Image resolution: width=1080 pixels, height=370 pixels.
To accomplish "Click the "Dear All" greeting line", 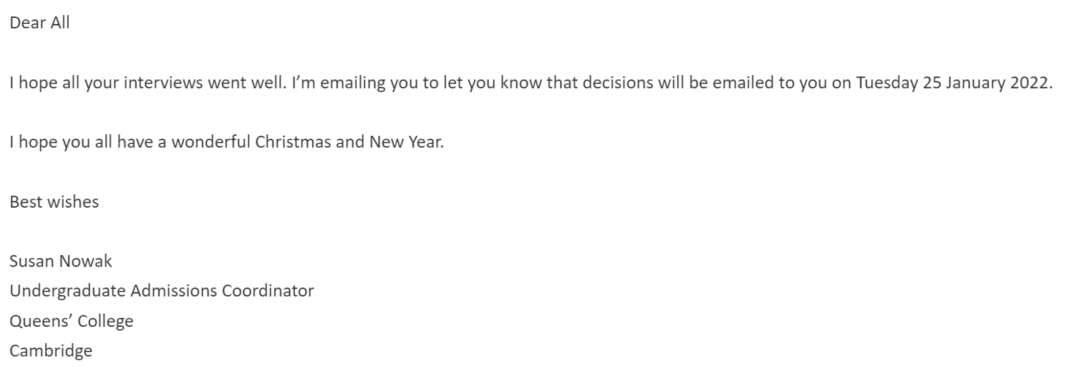I will click(40, 23).
